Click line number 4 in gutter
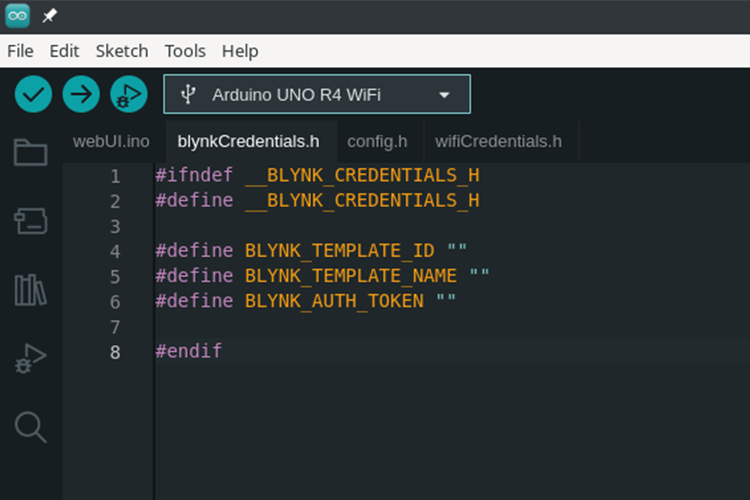Viewport: 750px width, 500px height. tap(115, 251)
